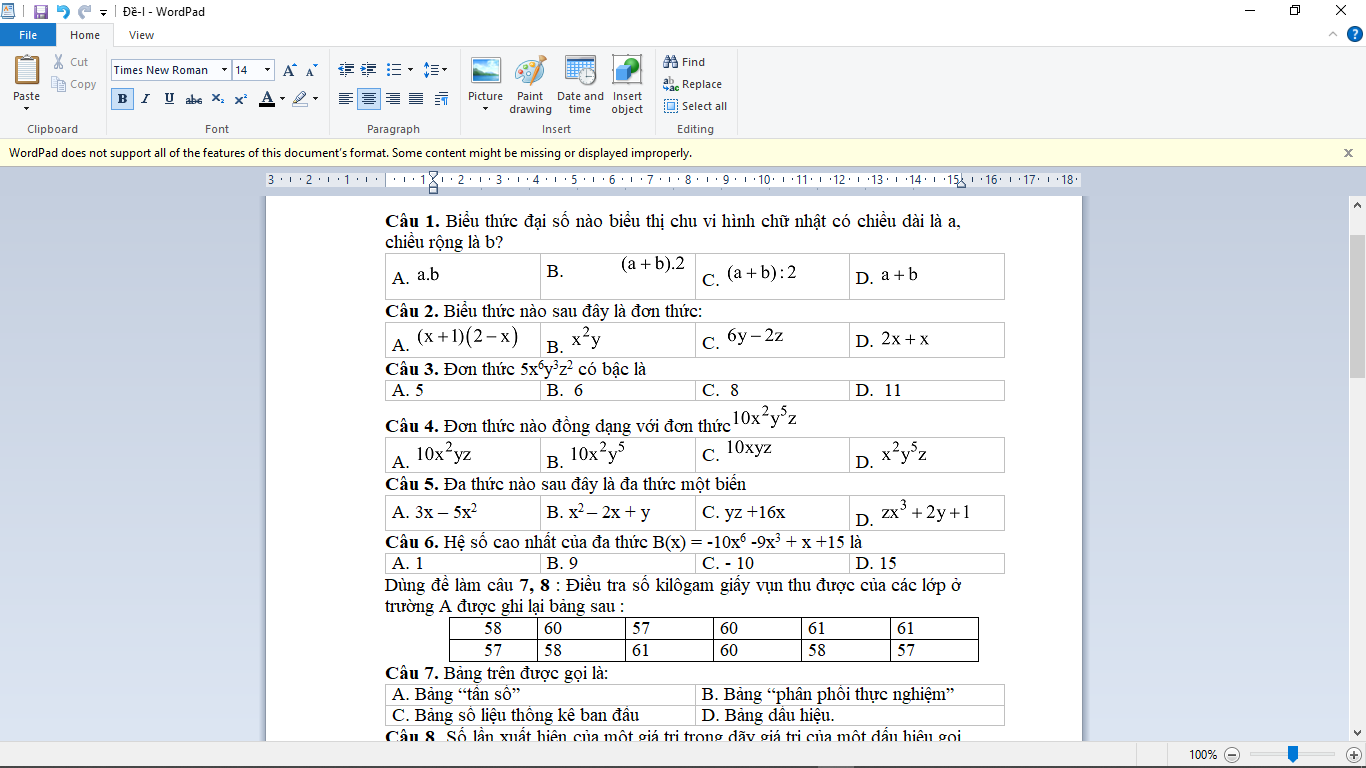The height and width of the screenshot is (768, 1366).
Task: Click the Replace button
Action: point(693,84)
